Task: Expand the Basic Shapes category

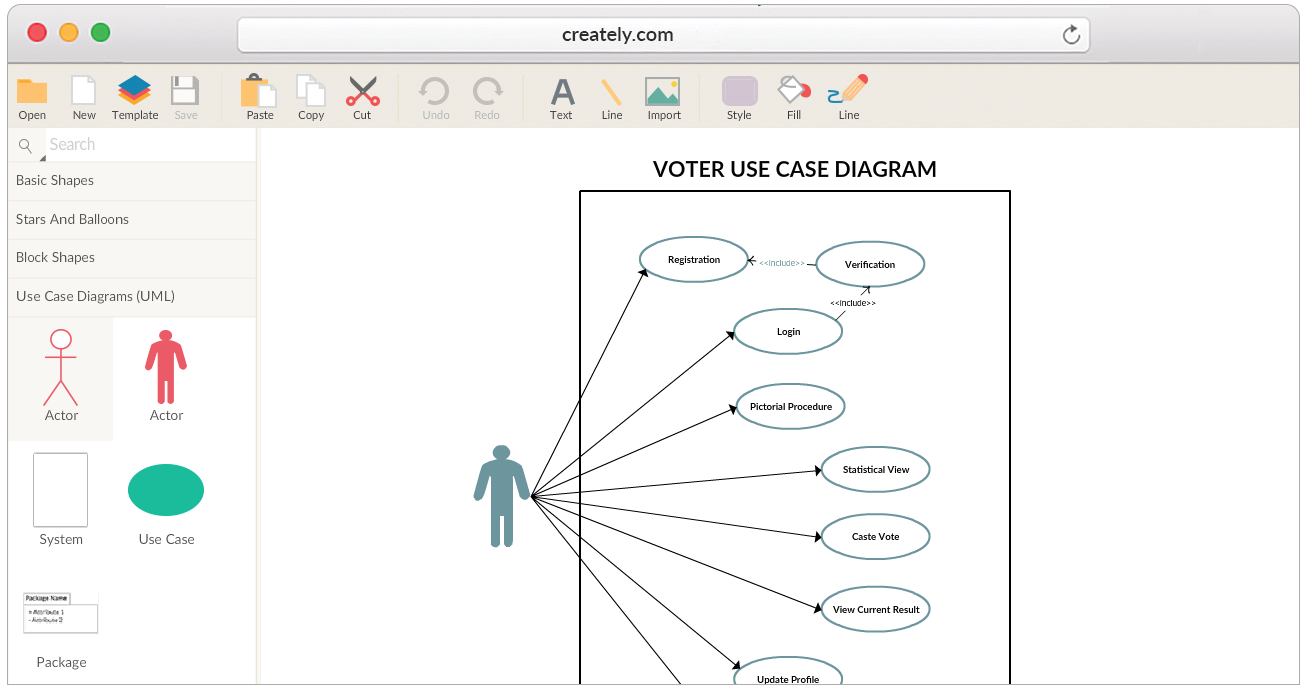Action: (54, 180)
